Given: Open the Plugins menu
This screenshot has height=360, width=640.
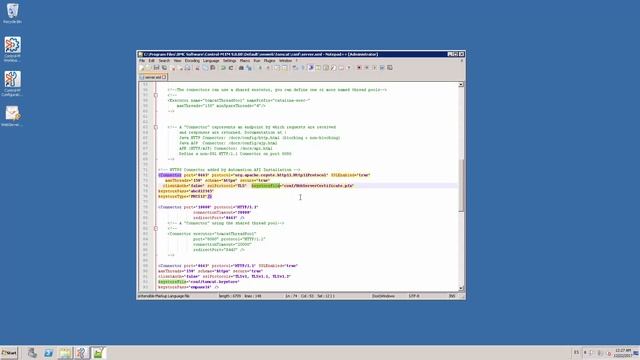Looking at the screenshot, I should click(x=269, y=60).
